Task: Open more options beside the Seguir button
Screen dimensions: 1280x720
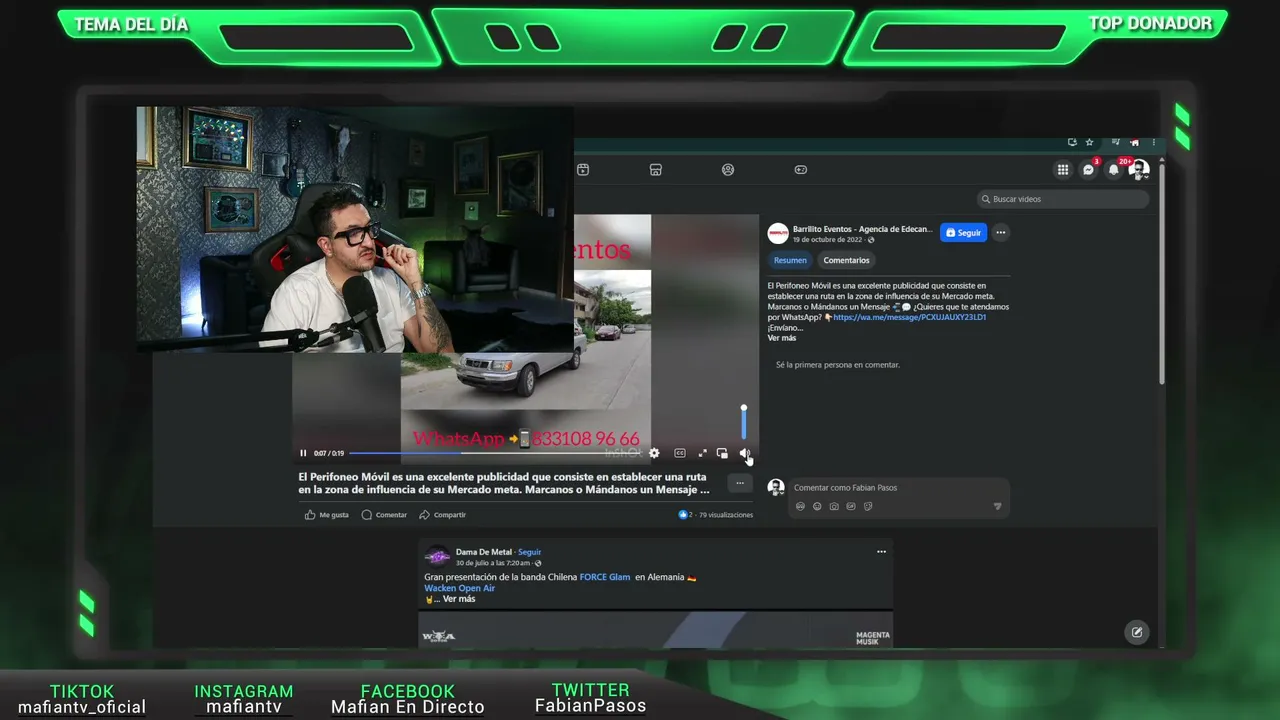Action: (1000, 233)
